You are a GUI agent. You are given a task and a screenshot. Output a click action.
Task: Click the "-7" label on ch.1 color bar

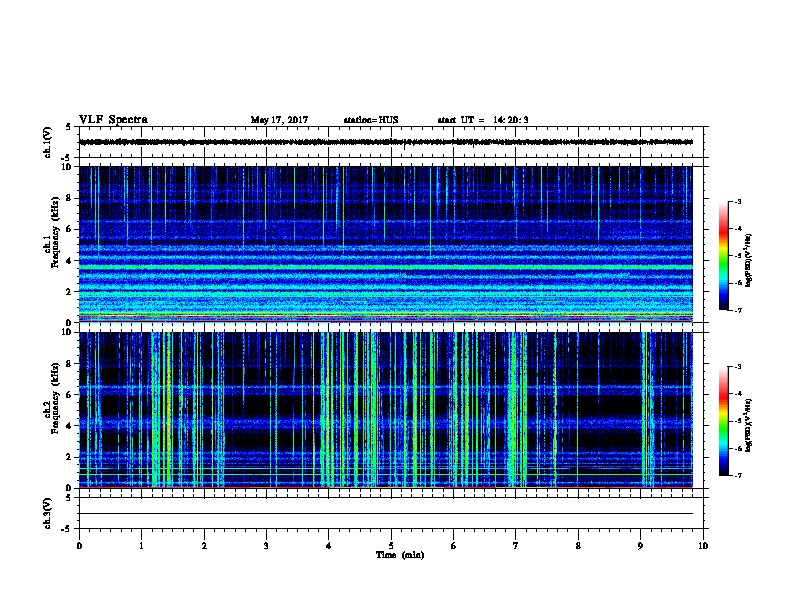[x=738, y=310]
